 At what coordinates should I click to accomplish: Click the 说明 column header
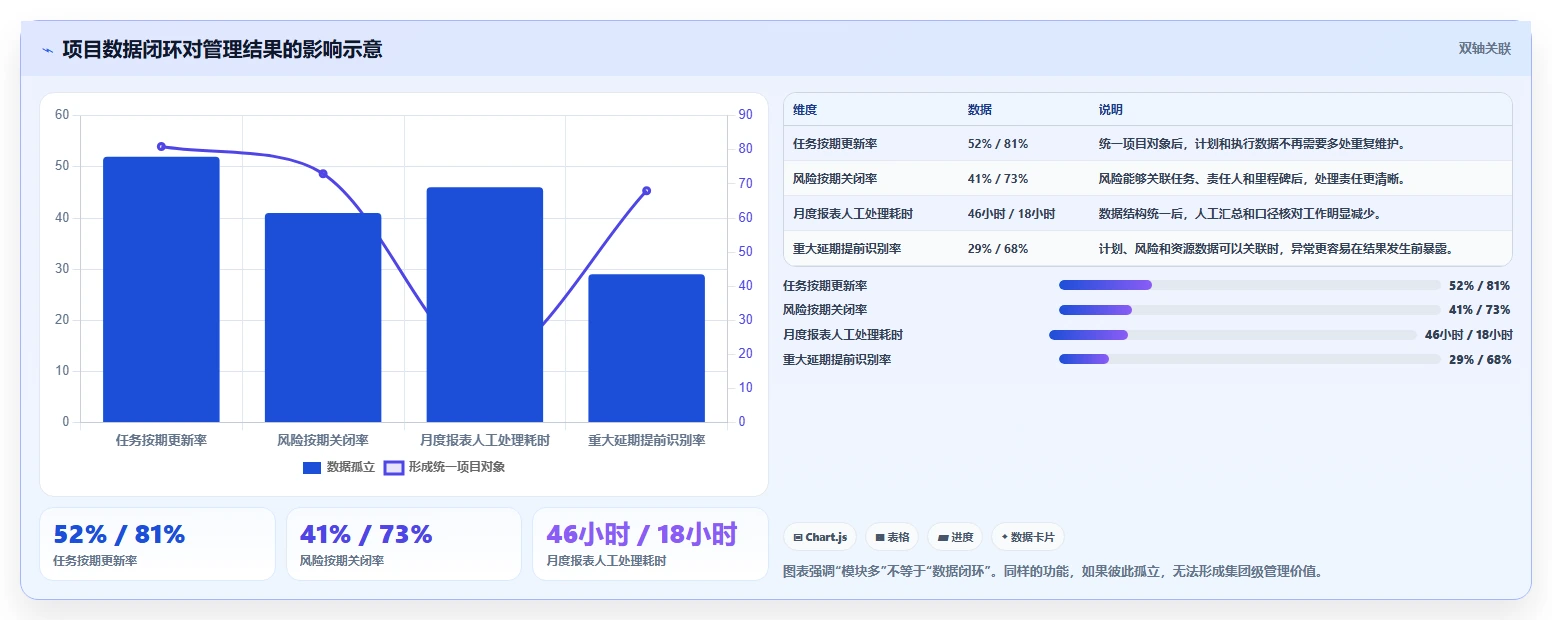pyautogui.click(x=1111, y=109)
